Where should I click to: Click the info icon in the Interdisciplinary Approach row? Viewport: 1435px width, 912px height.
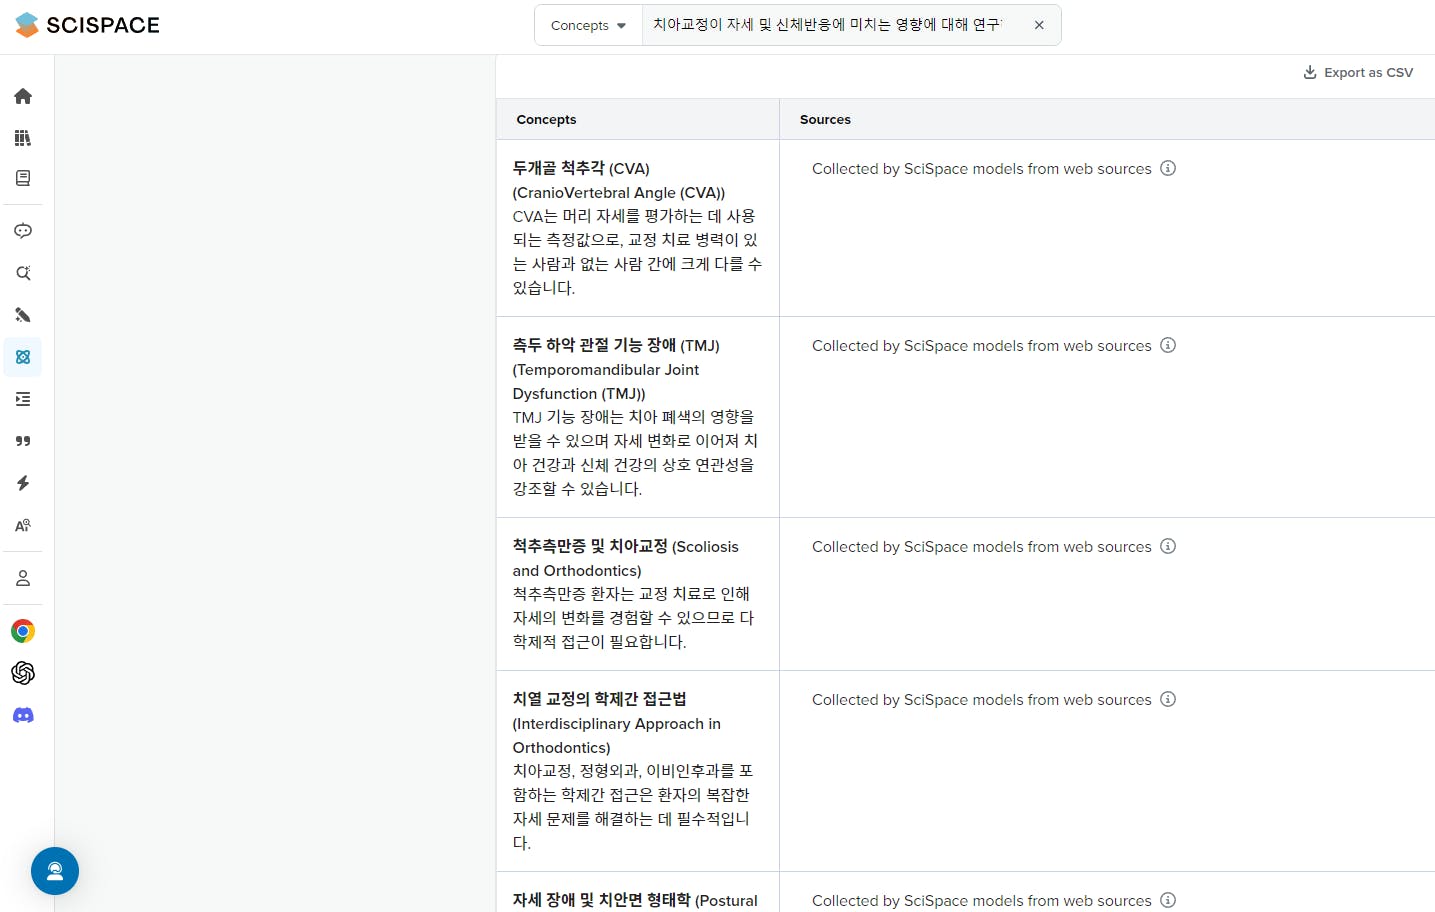pos(1168,699)
